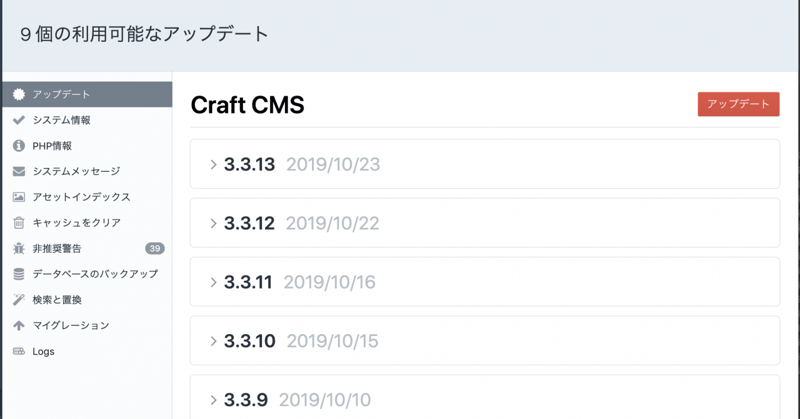Click the info icon beside PHP情報
This screenshot has height=419, width=800.
pos(19,146)
